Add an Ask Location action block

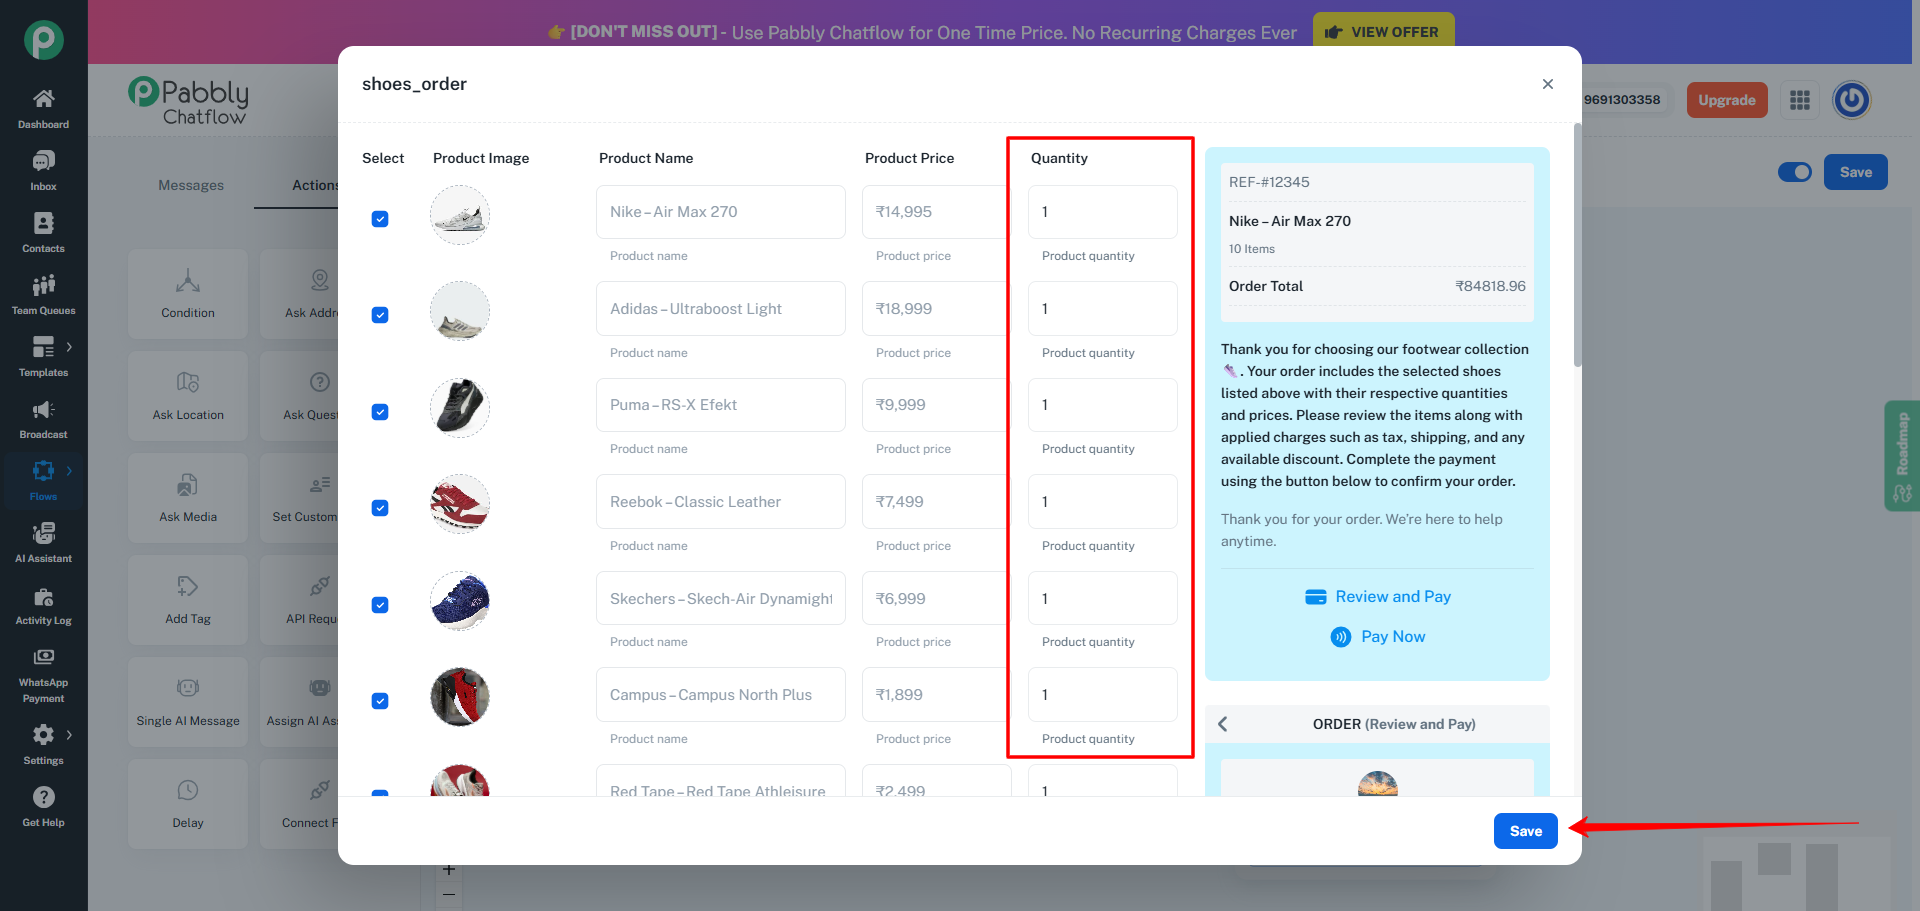click(188, 397)
